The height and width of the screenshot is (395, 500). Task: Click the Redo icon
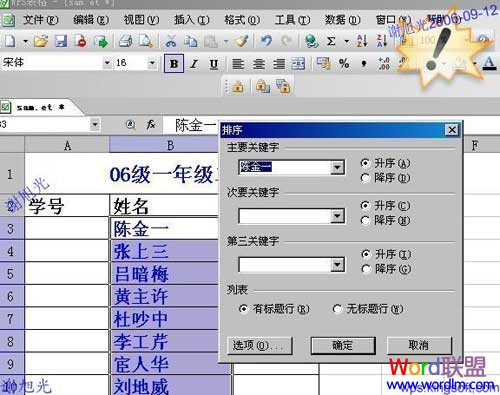coord(286,41)
